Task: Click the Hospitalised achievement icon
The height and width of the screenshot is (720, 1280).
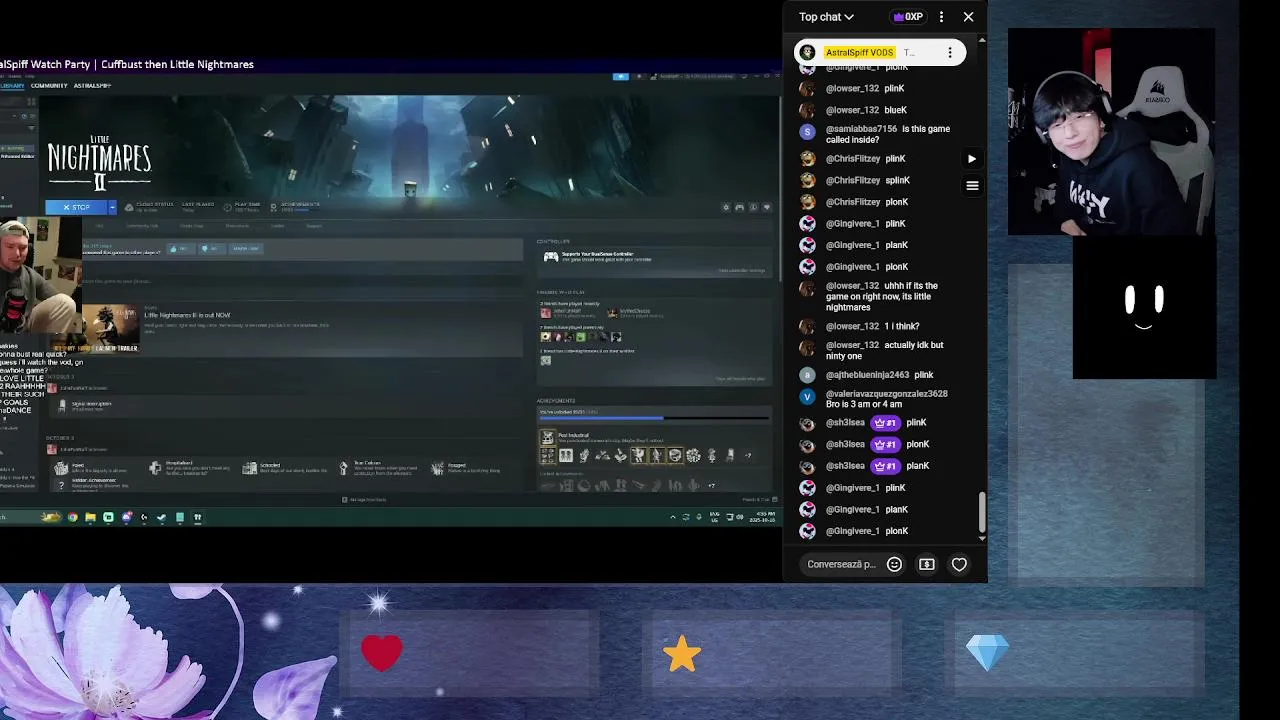Action: coord(155,467)
